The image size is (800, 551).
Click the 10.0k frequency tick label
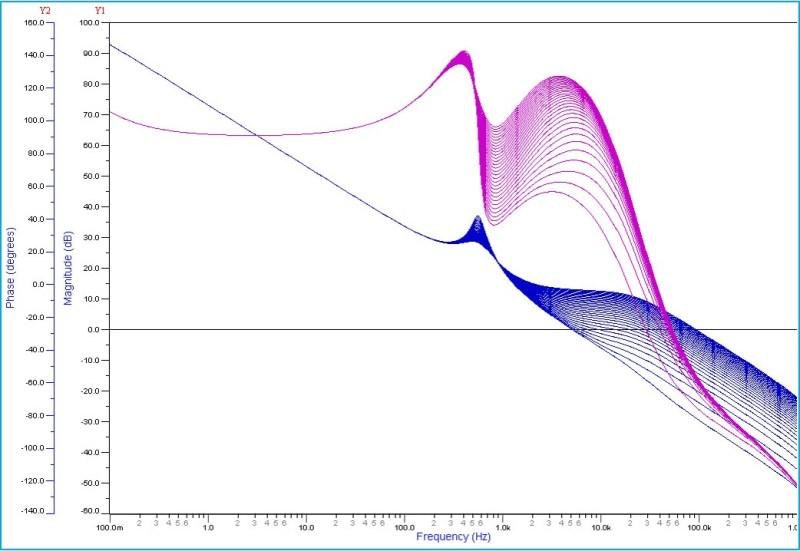pos(601,528)
